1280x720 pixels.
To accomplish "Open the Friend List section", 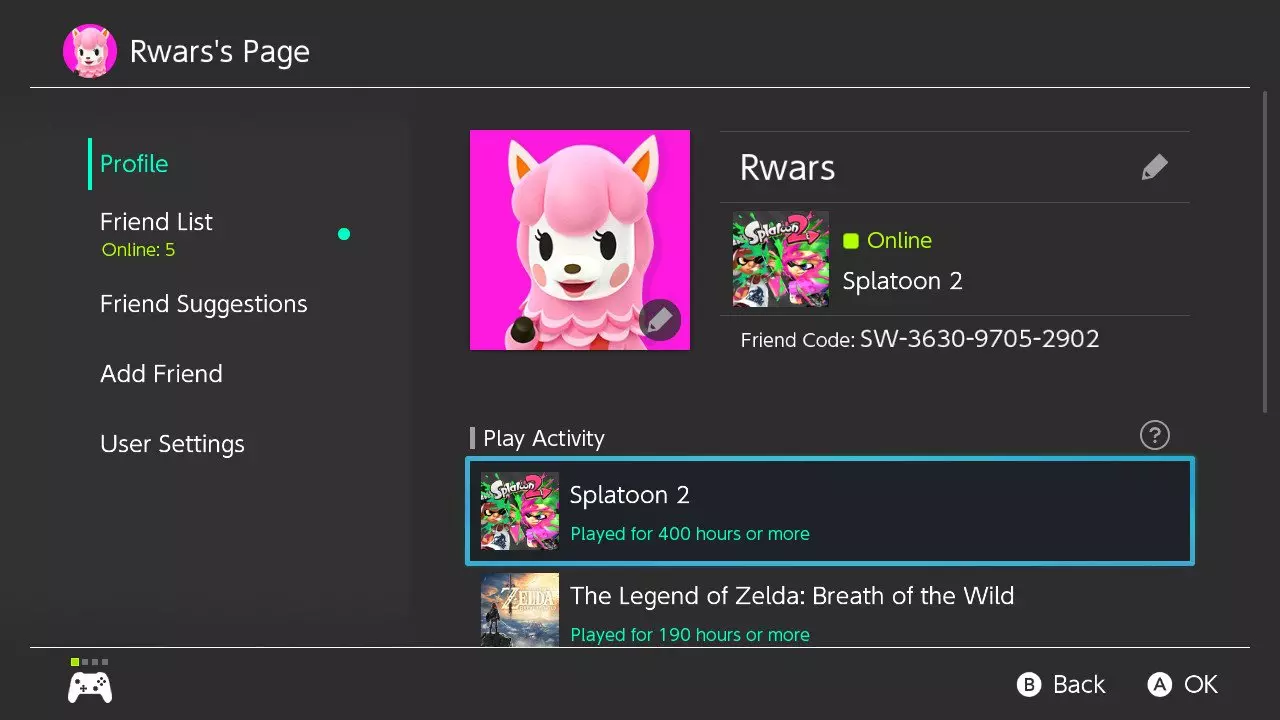I will coord(156,222).
